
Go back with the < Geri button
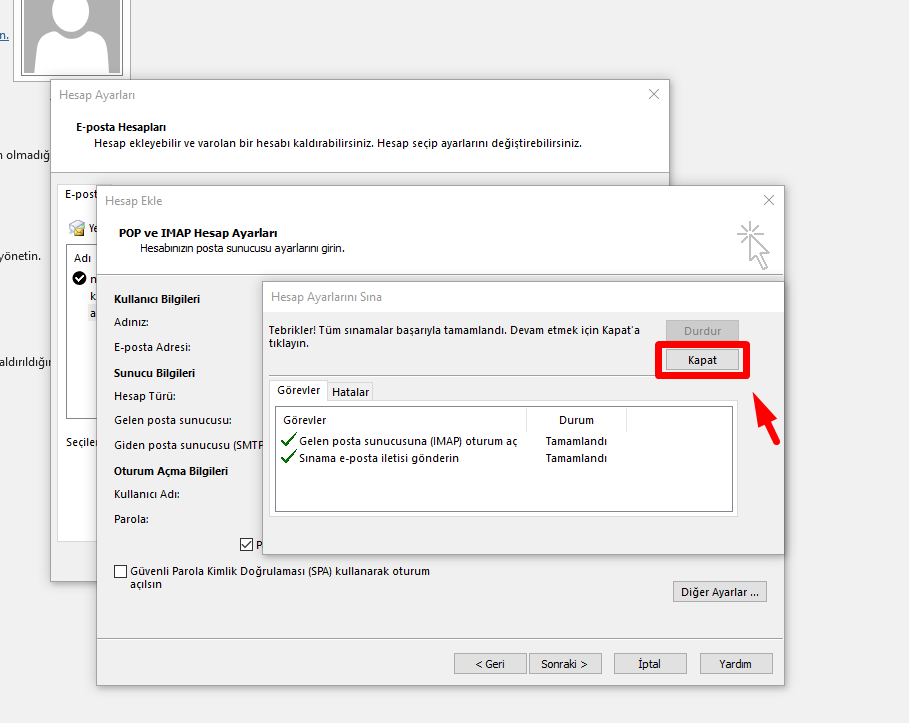click(490, 663)
